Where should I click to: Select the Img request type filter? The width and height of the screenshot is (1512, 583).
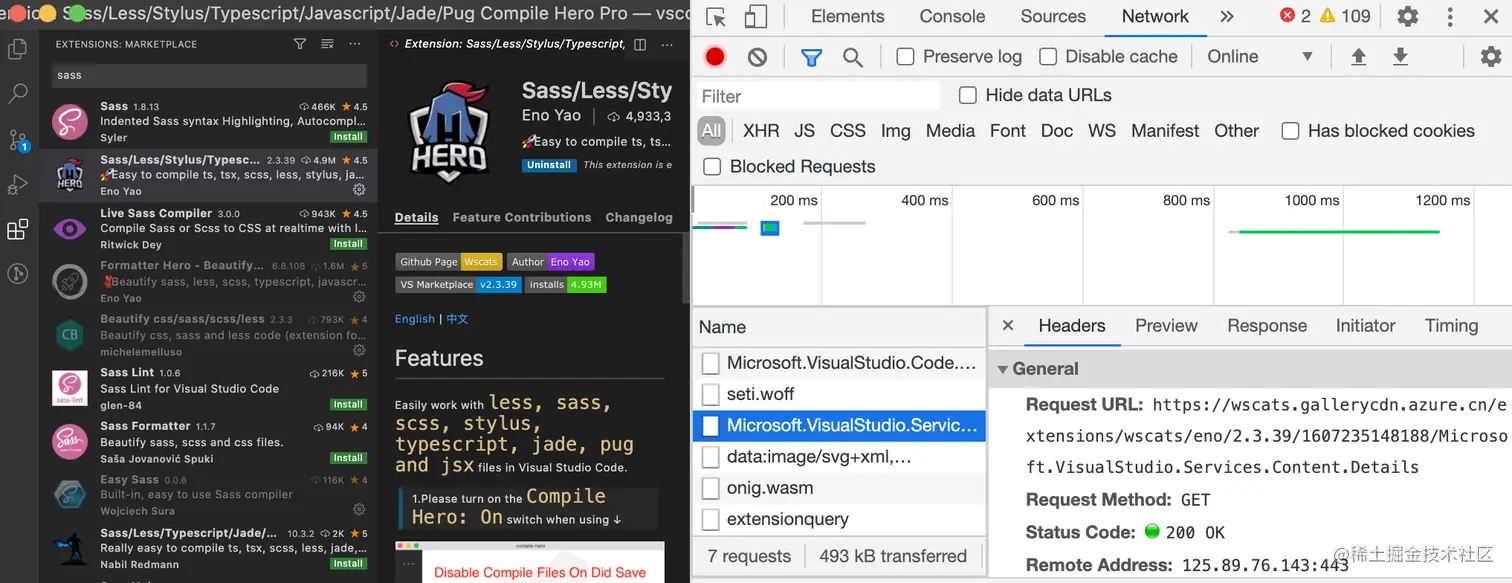coord(895,131)
